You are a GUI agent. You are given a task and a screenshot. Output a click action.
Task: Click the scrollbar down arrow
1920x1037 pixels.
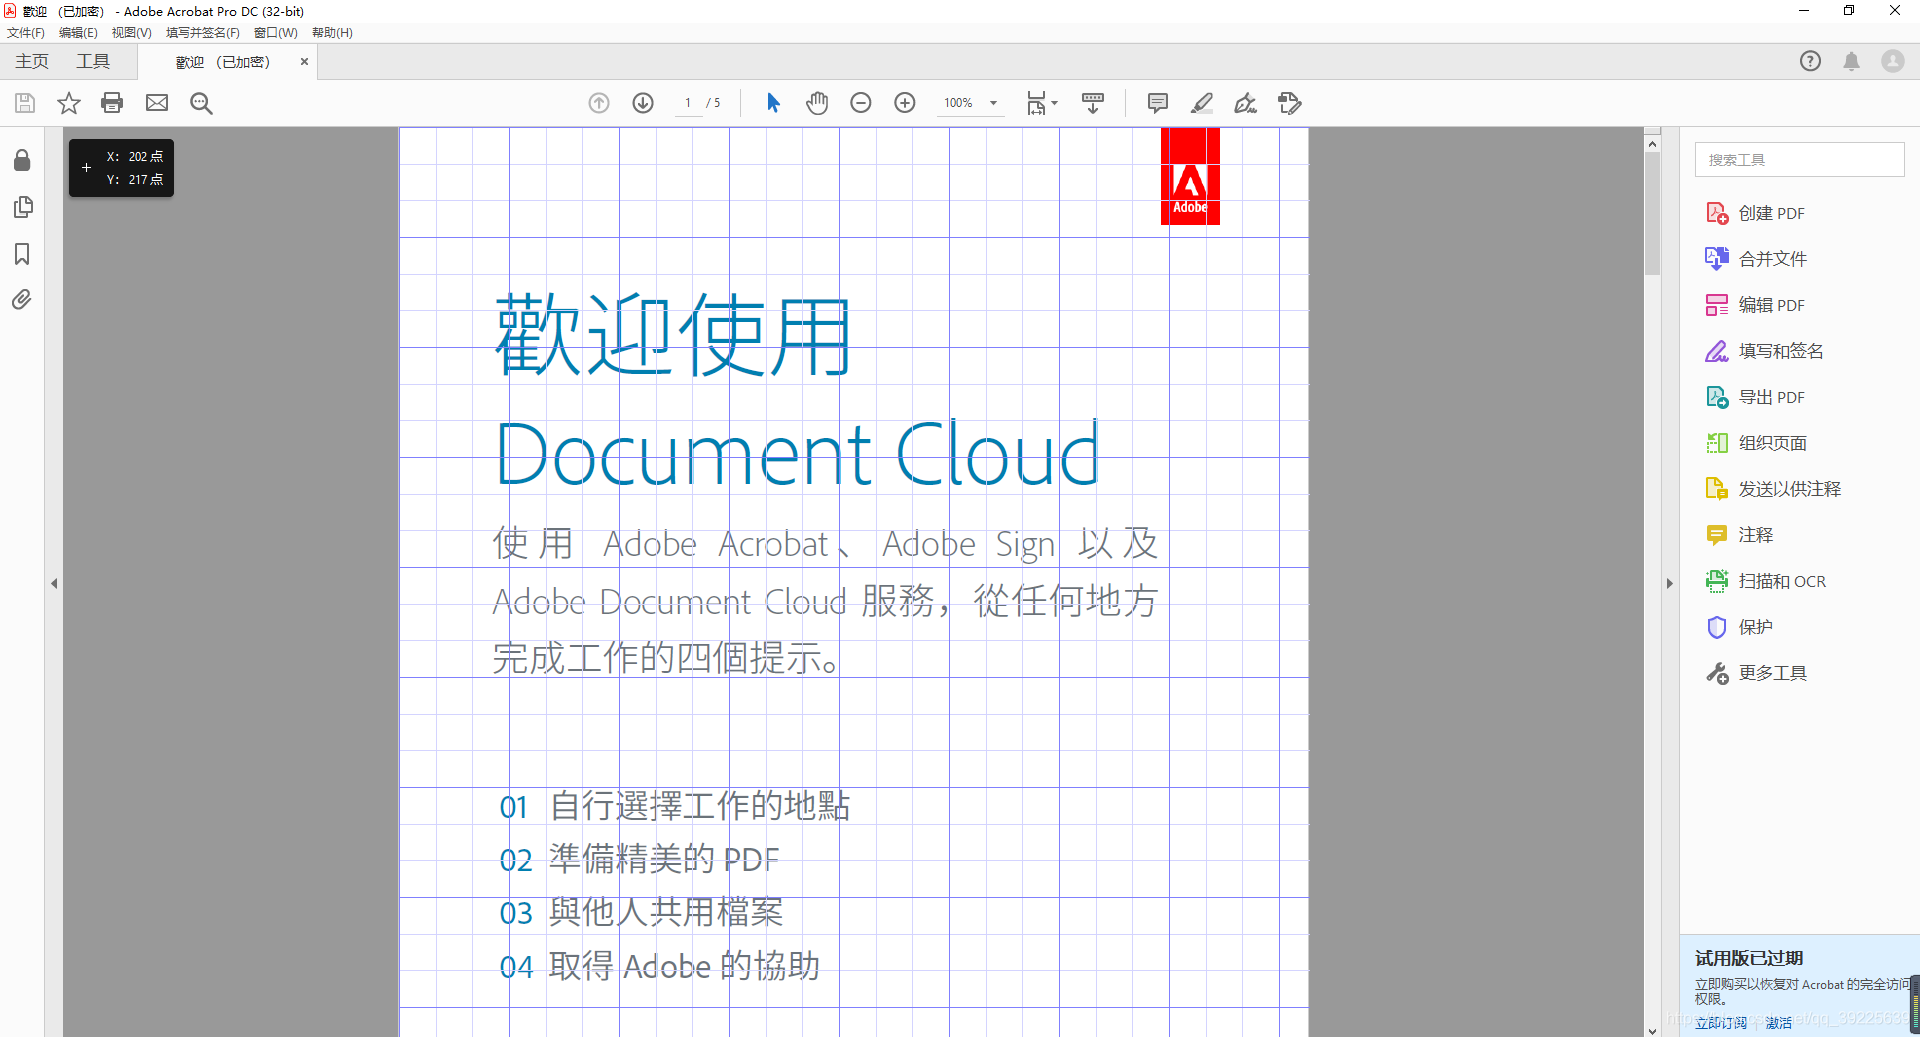[x=1652, y=1030]
